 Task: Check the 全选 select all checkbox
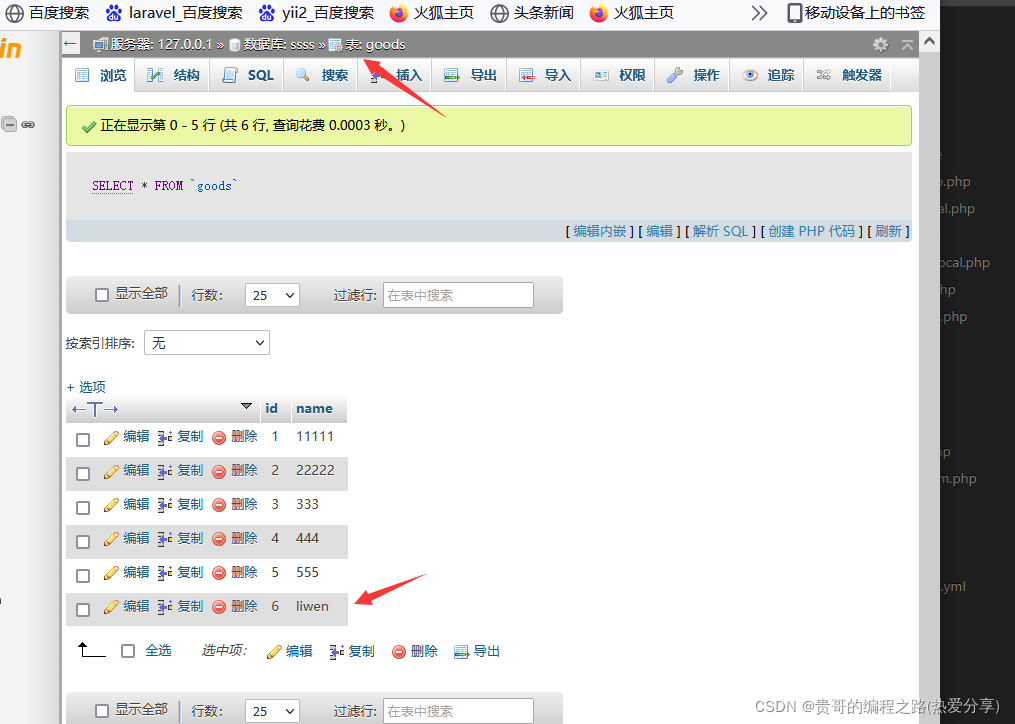128,651
